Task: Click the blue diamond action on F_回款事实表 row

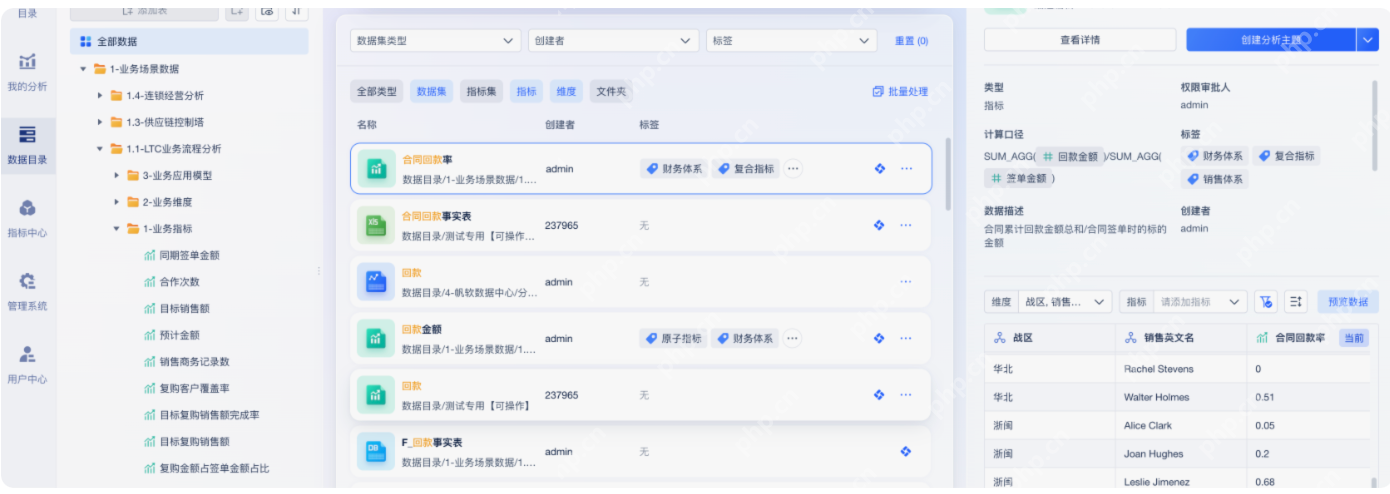Action: [905, 451]
